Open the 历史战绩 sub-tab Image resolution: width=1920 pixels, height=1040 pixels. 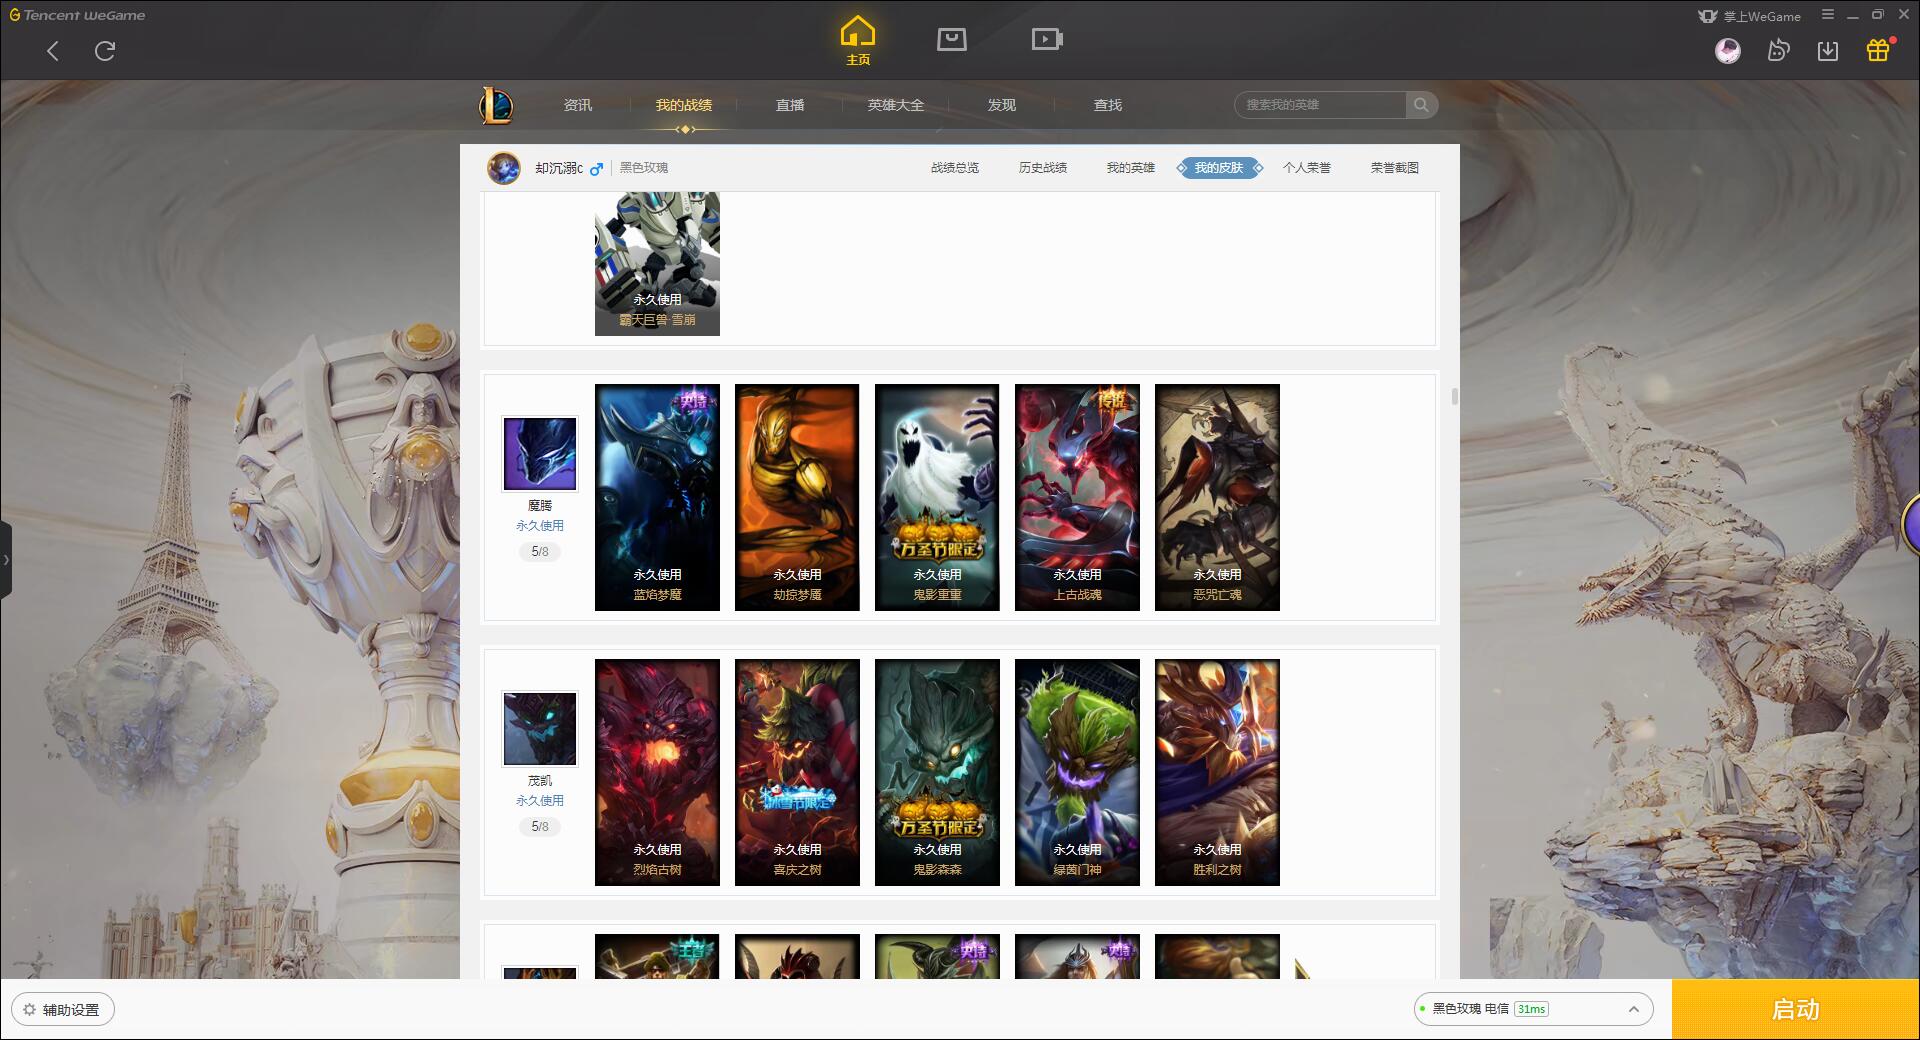coord(1043,168)
